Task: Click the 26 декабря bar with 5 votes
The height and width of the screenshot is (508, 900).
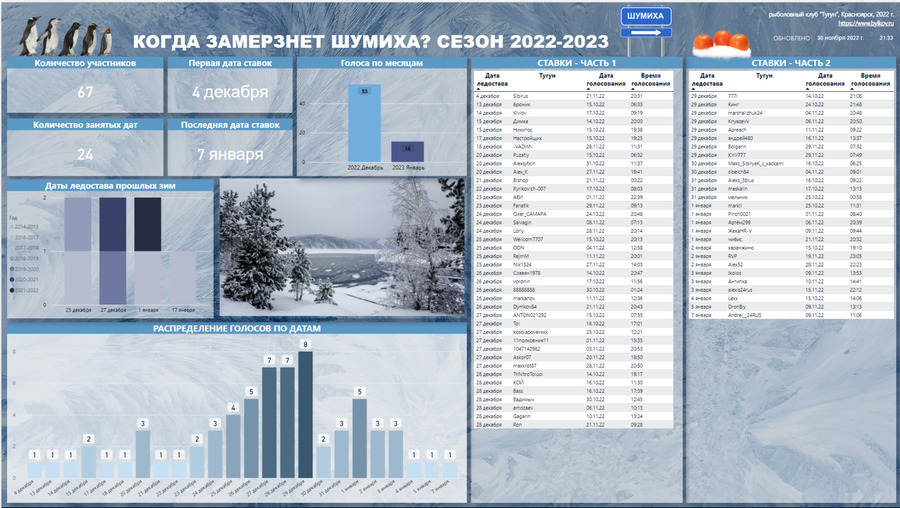Action: pos(251,438)
